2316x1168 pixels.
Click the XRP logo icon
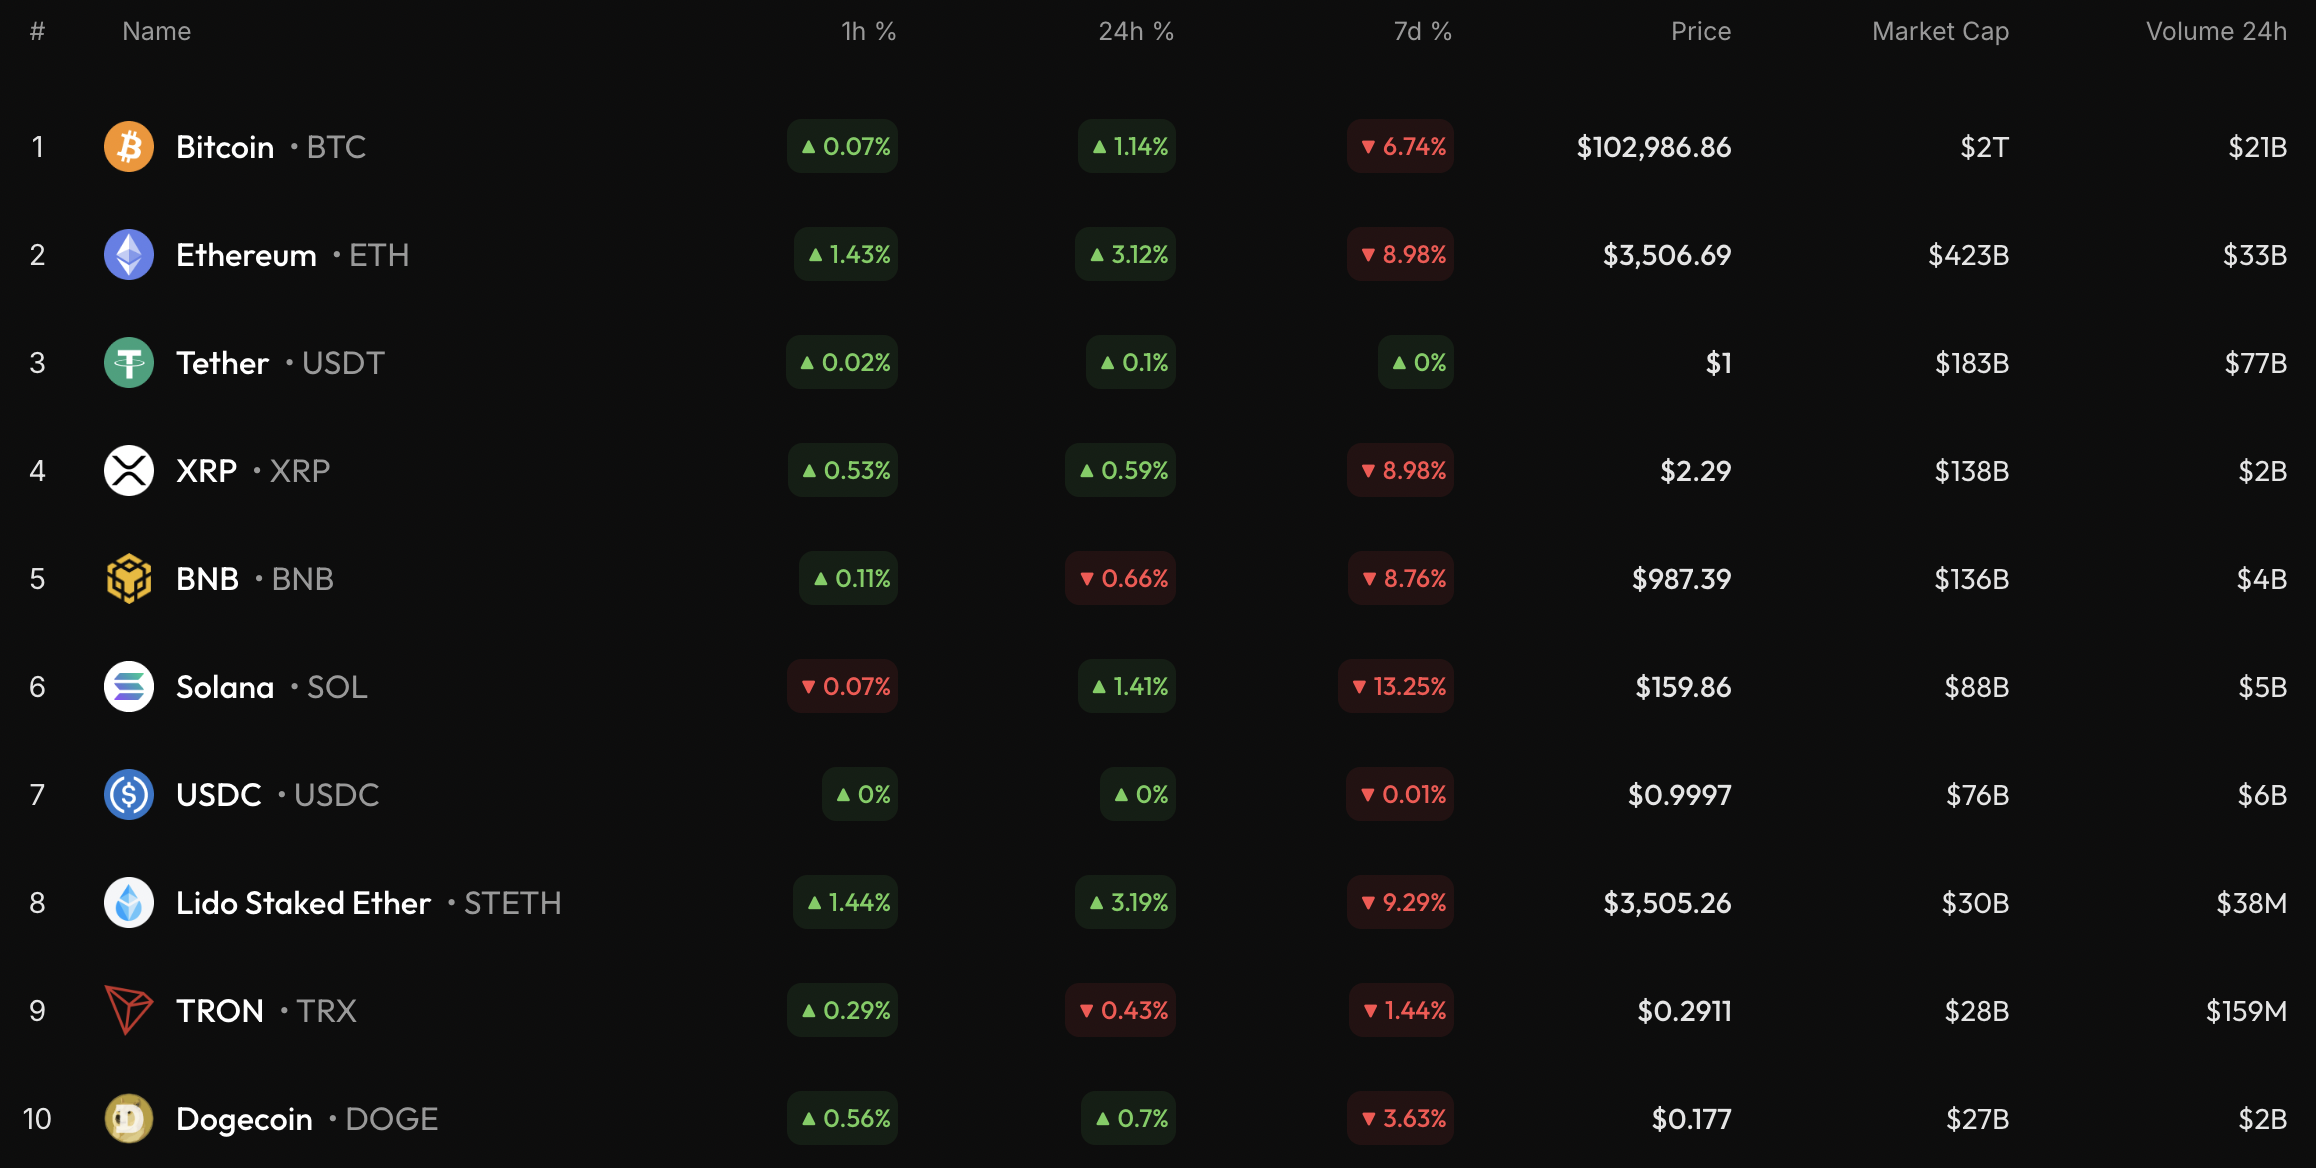[x=129, y=471]
